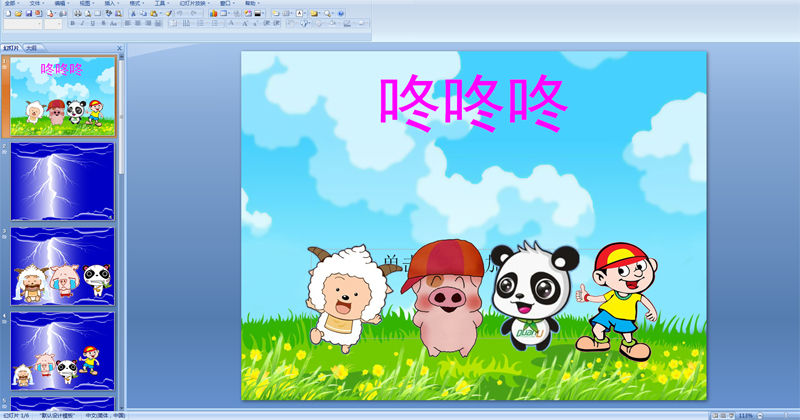Decrease font size with smaller A
Image resolution: width=800 pixels, height=420 pixels.
click(x=256, y=23)
